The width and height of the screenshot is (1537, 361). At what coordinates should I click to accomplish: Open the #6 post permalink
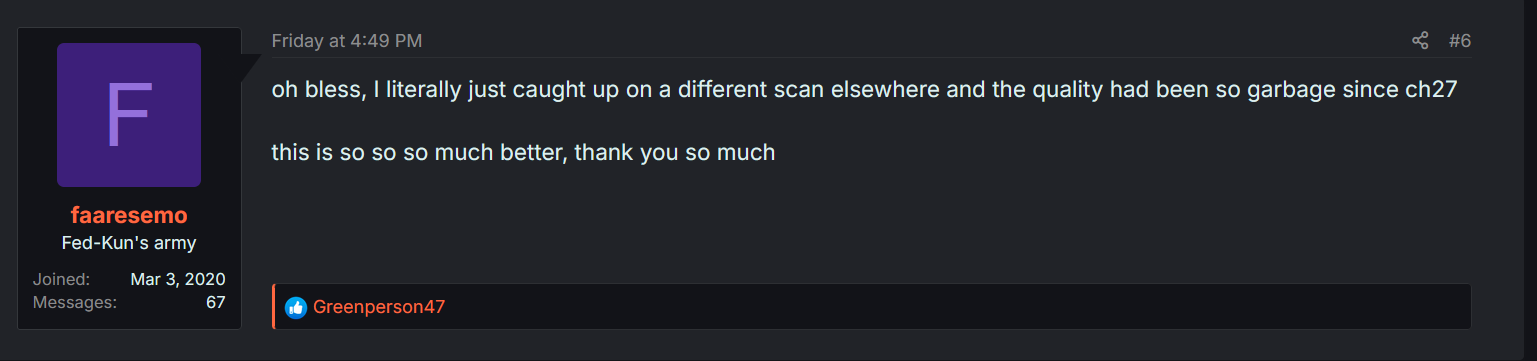pos(1460,41)
